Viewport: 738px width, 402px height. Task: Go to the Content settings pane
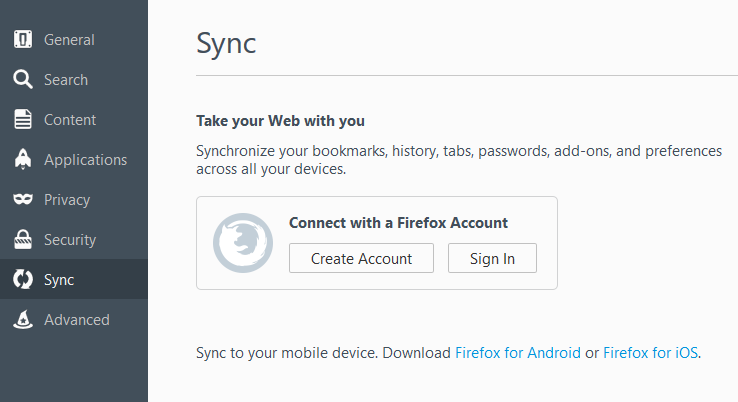coord(70,120)
